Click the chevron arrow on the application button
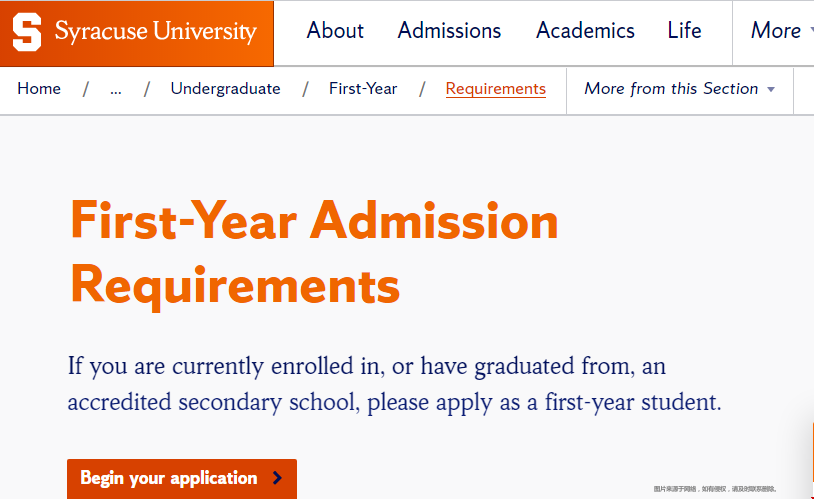This screenshot has width=814, height=499. point(278,478)
